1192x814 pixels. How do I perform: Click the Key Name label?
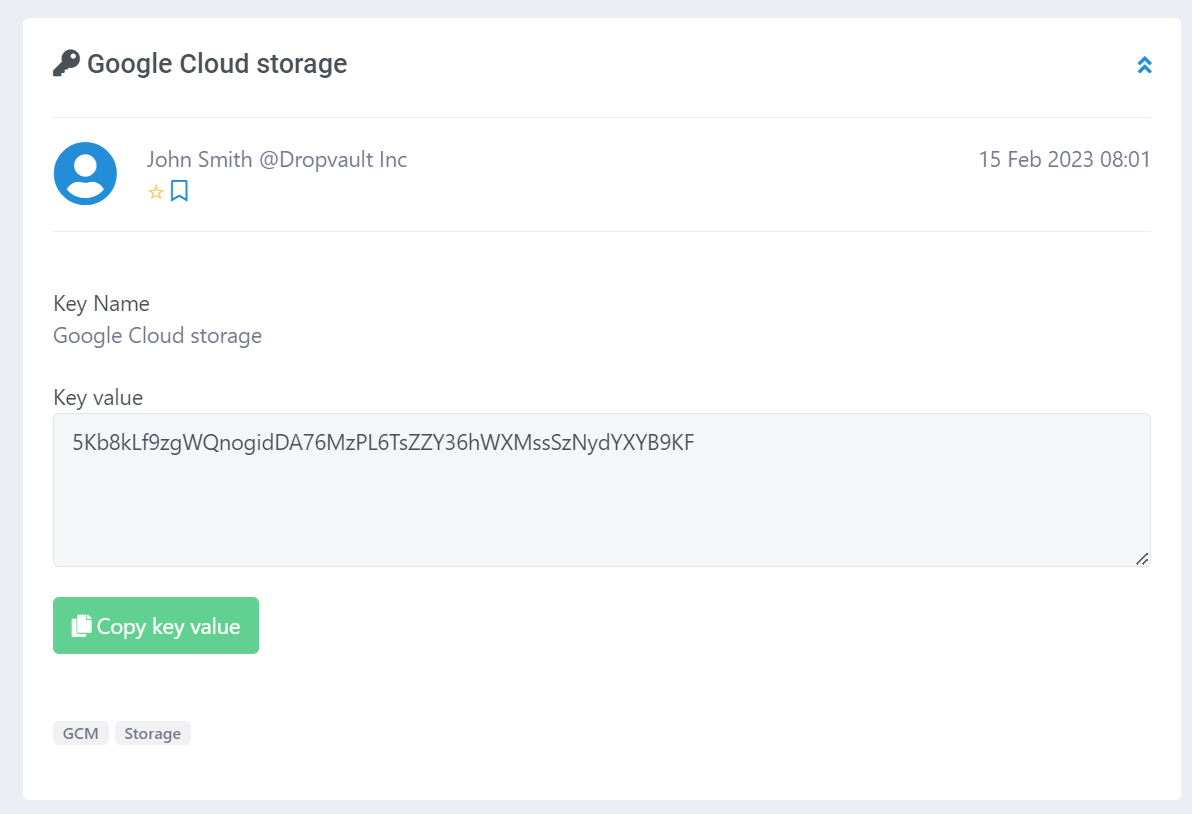point(101,303)
